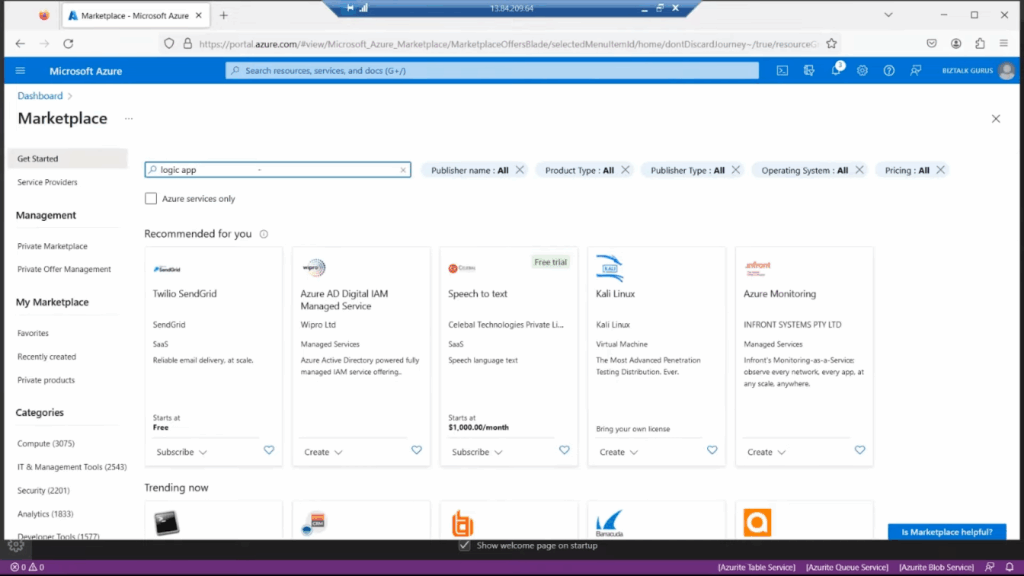Open Recently created
Screen dimensions: 1024x576
tap(46, 357)
